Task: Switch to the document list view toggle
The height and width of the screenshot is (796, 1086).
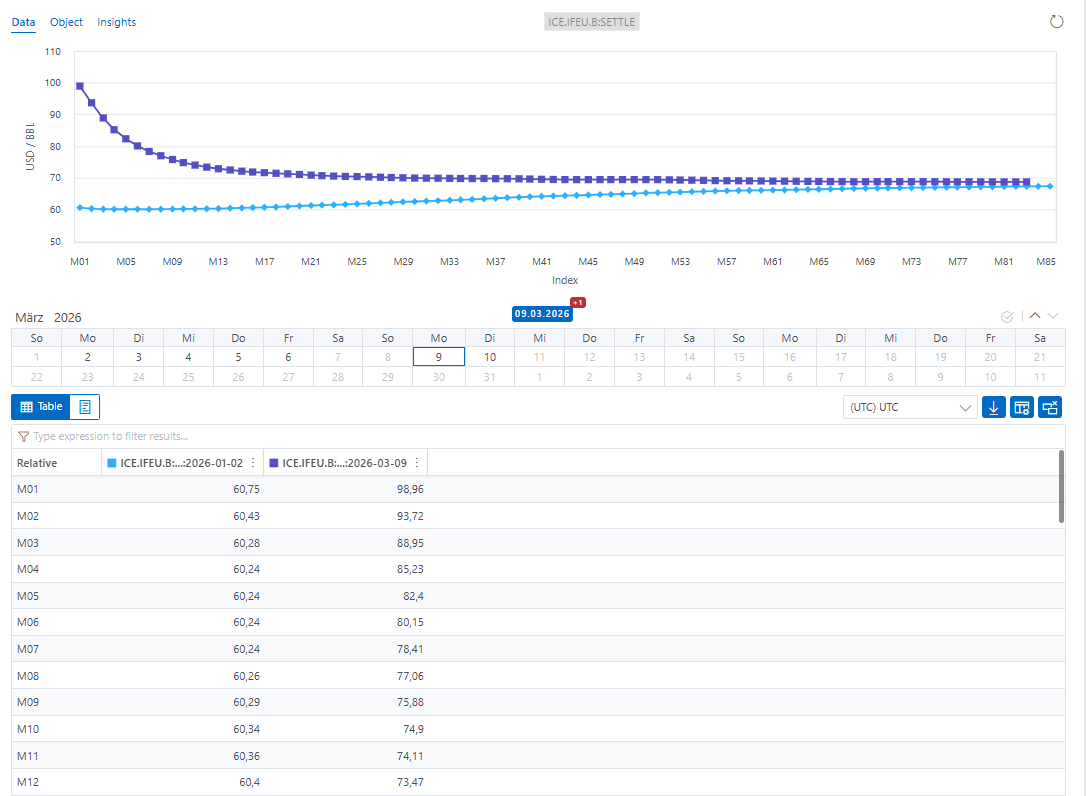Action: point(85,407)
